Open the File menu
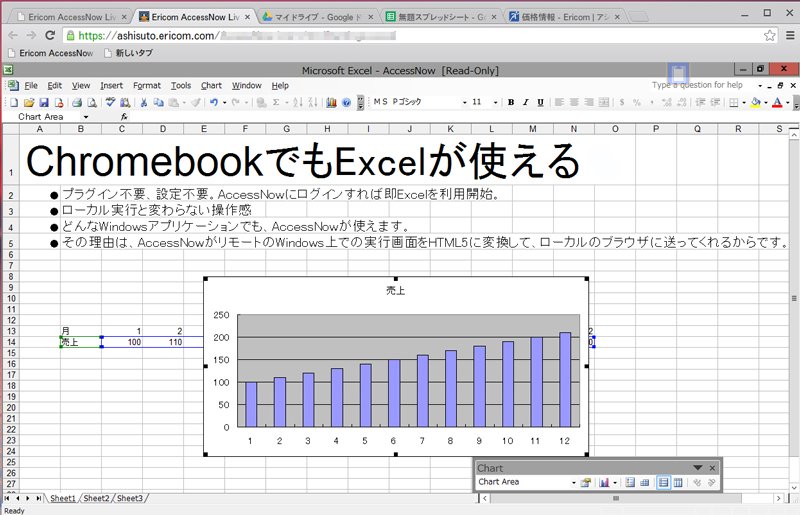The height and width of the screenshot is (515, 800). click(x=31, y=86)
